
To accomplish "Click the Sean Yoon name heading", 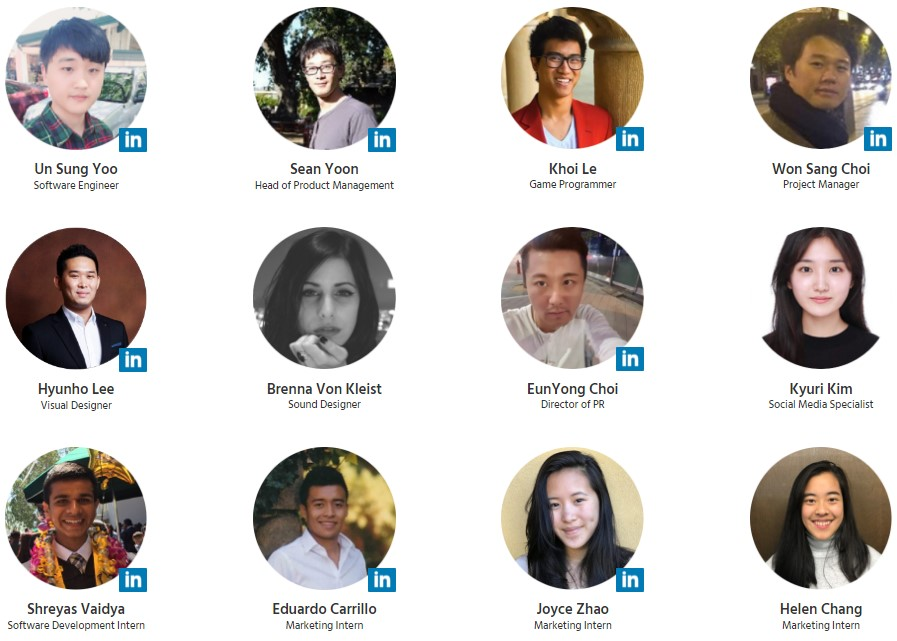I will click(x=324, y=169).
